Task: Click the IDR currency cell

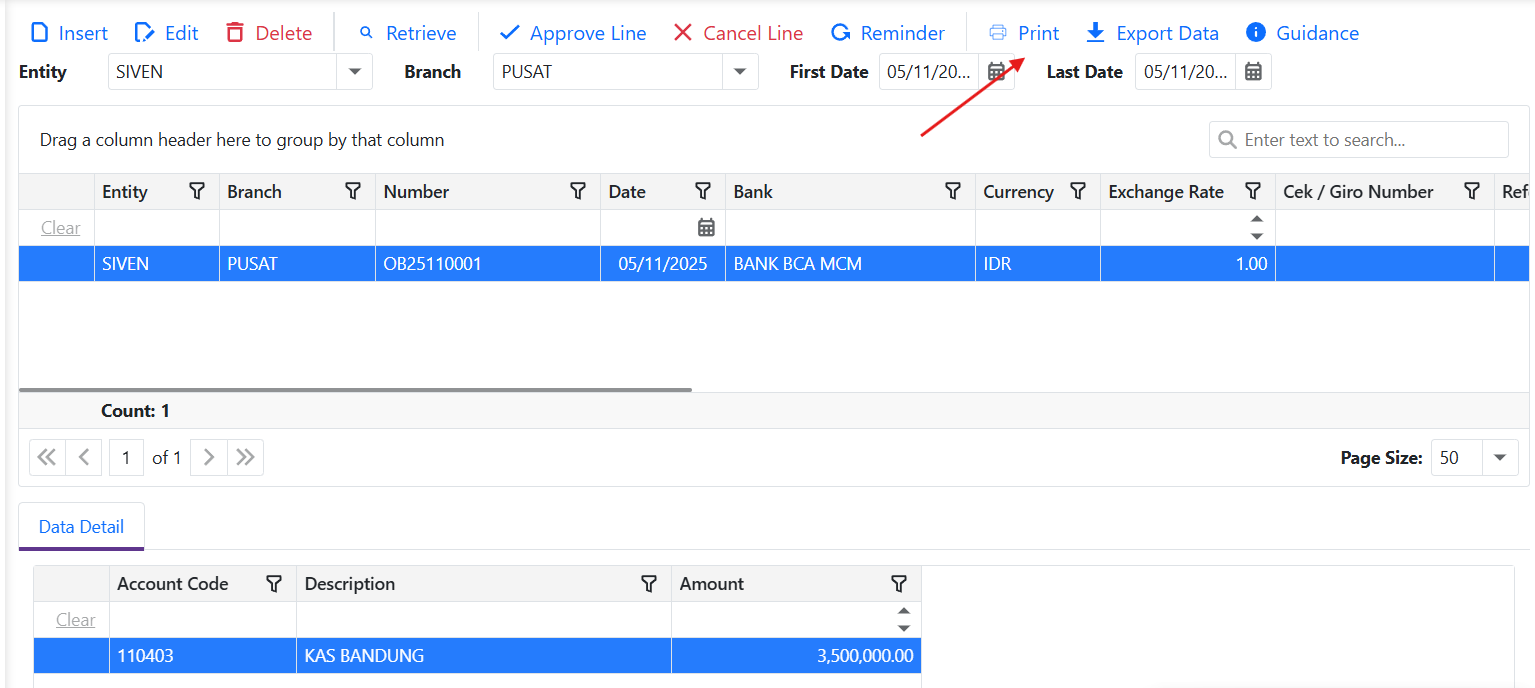Action: [x=1038, y=264]
